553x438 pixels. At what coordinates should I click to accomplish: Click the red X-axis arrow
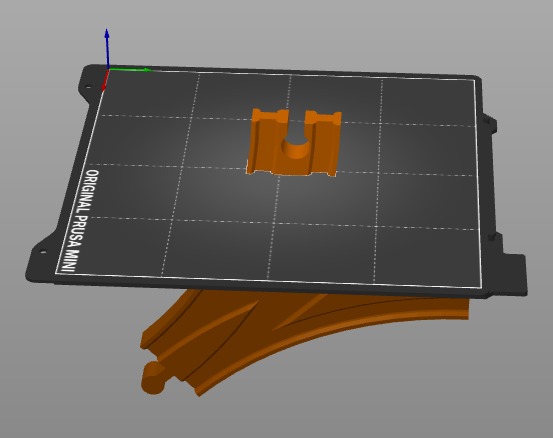click(x=105, y=80)
